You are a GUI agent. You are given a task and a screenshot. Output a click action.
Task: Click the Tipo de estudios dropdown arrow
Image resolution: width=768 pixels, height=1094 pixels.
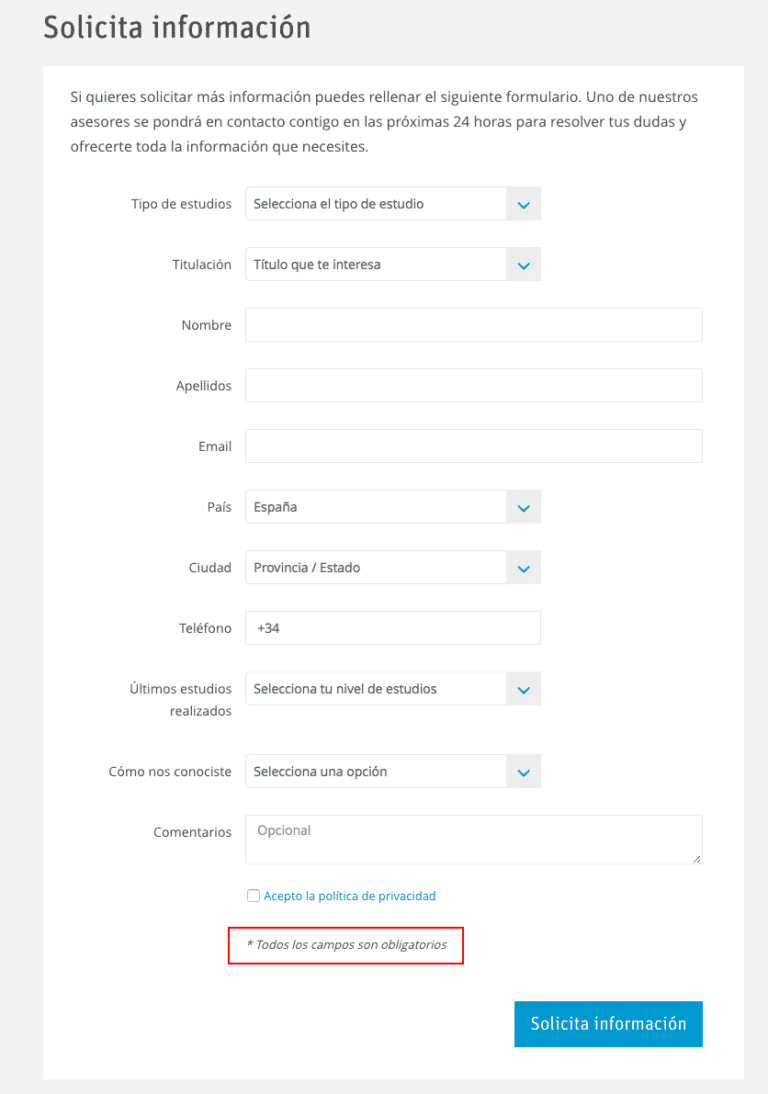coord(522,203)
